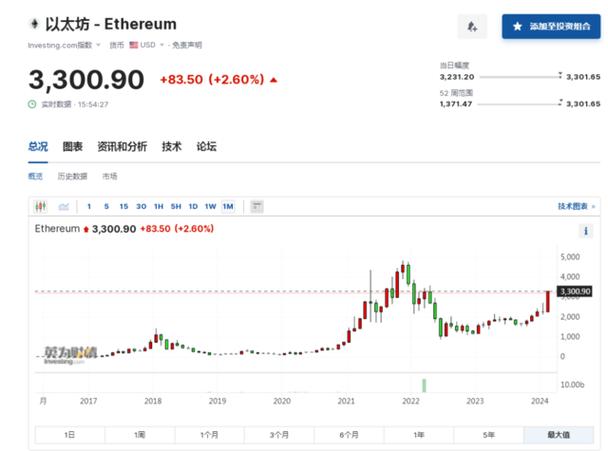Select the 1M chart interval
The image size is (608, 451).
coord(227,207)
